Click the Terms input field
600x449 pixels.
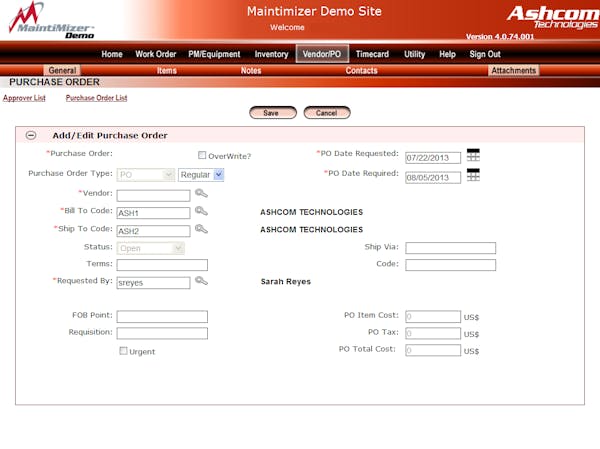(162, 265)
